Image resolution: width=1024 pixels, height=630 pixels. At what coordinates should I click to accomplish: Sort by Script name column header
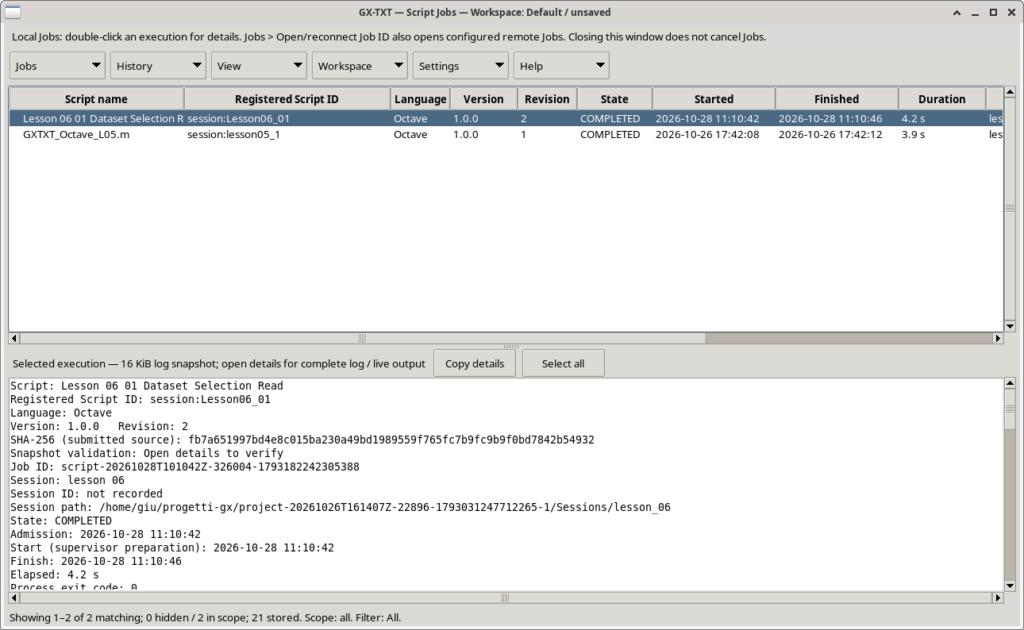(97, 99)
